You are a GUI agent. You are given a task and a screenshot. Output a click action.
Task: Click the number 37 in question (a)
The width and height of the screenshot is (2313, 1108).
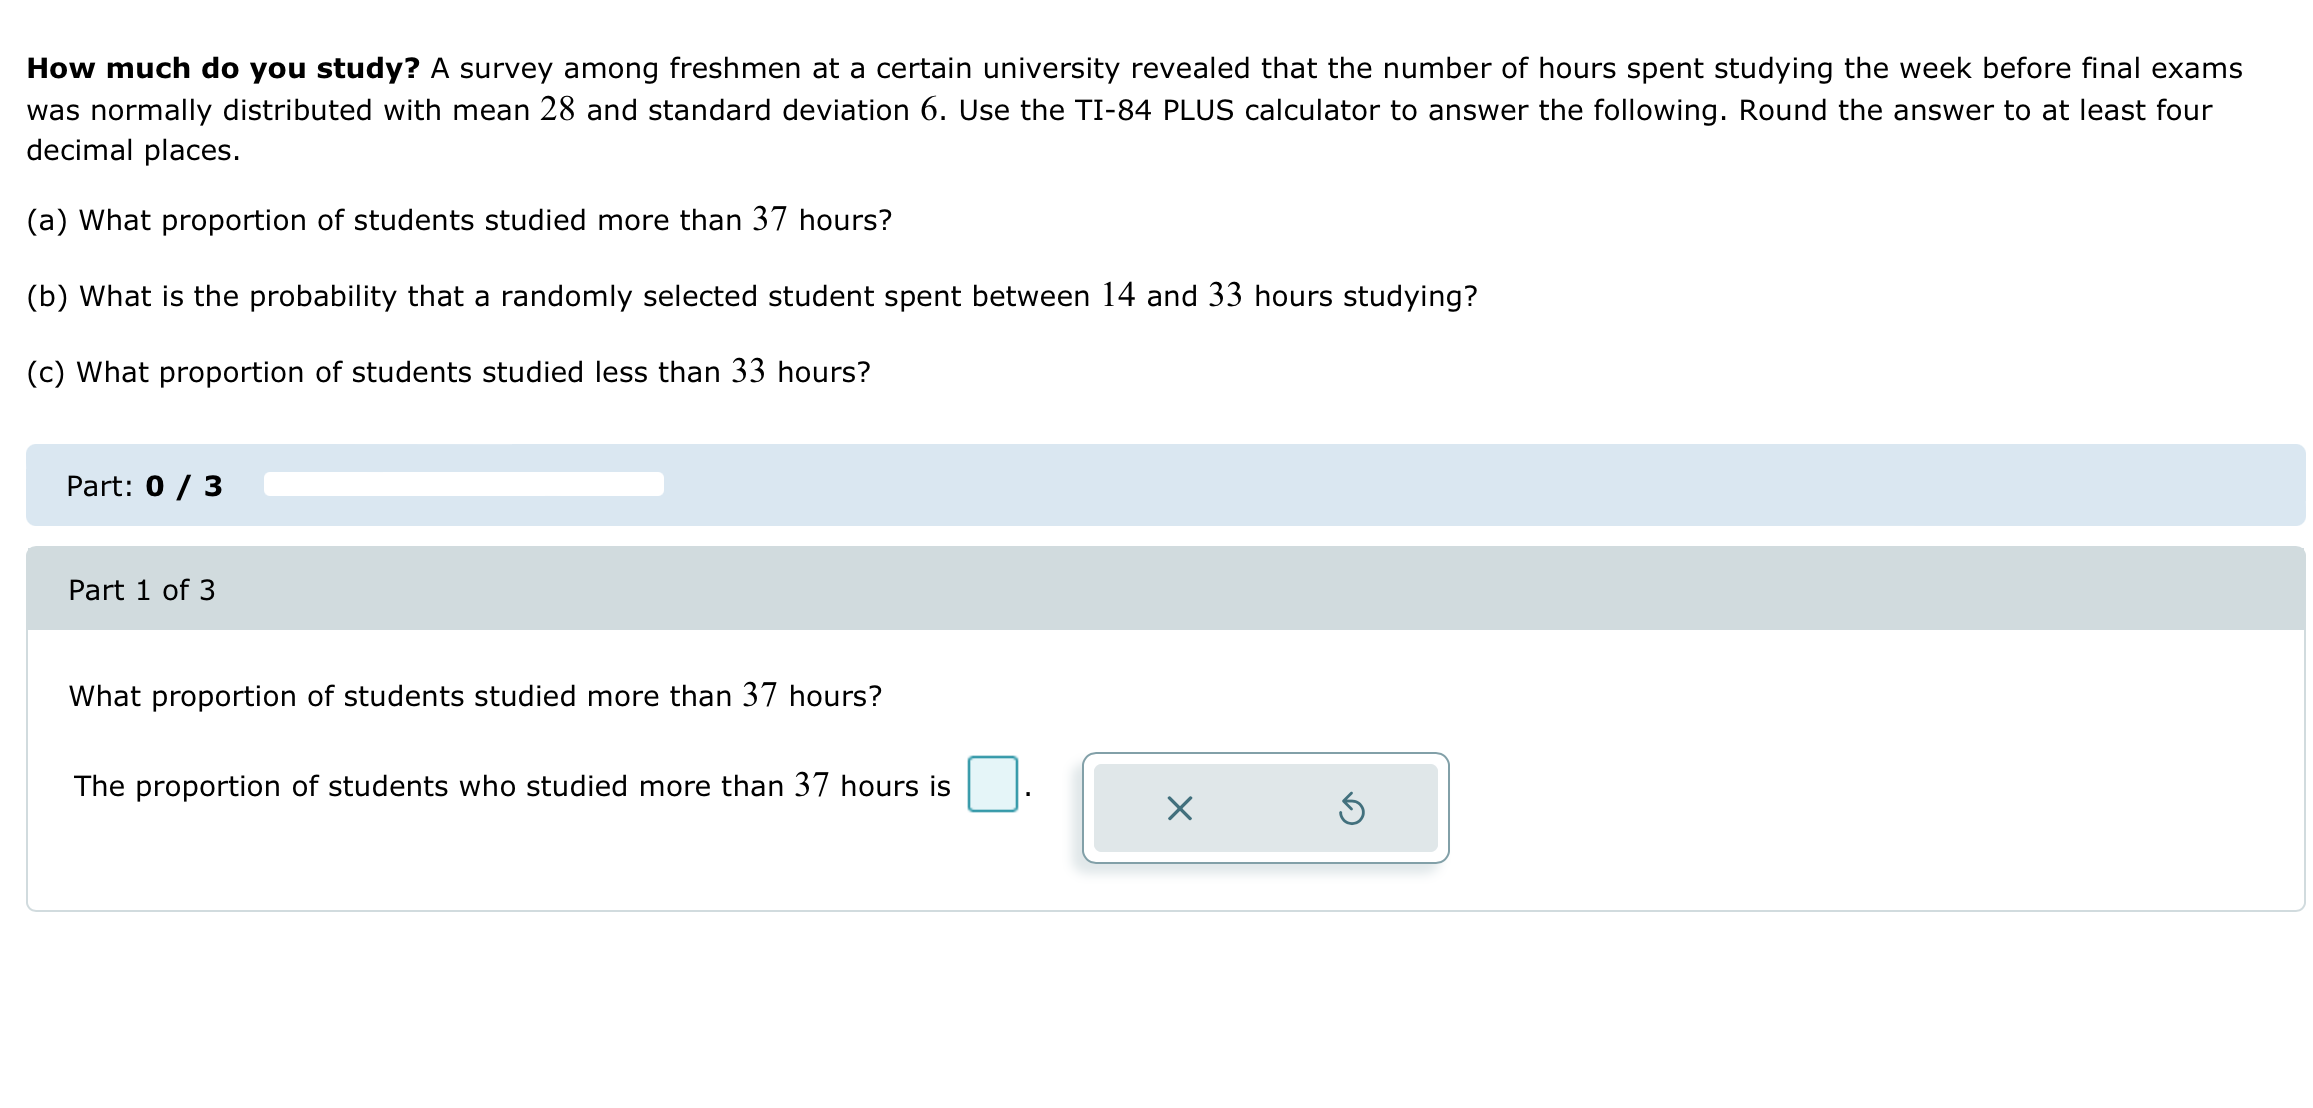(769, 219)
